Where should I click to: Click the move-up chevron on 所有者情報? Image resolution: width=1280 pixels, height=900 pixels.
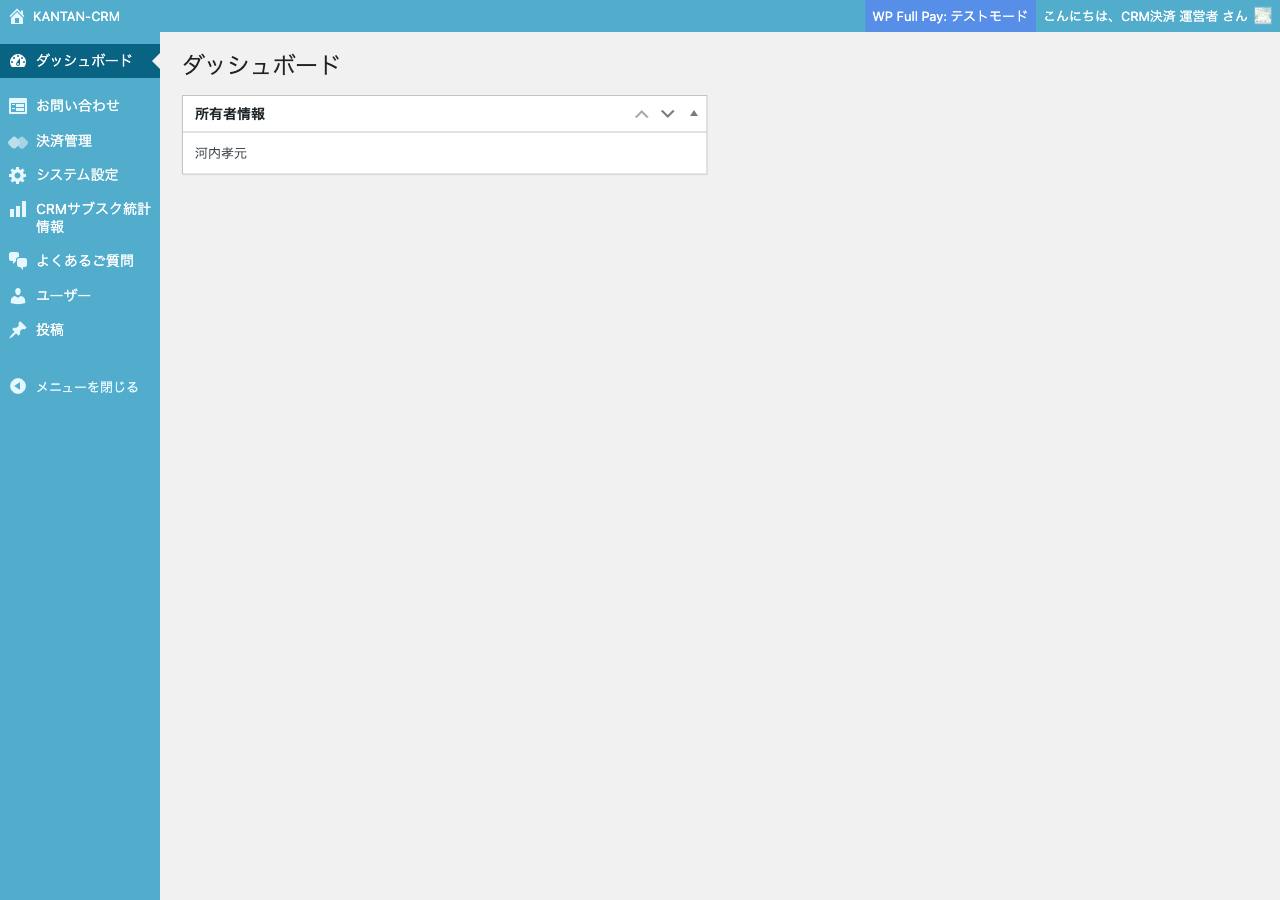(641, 113)
